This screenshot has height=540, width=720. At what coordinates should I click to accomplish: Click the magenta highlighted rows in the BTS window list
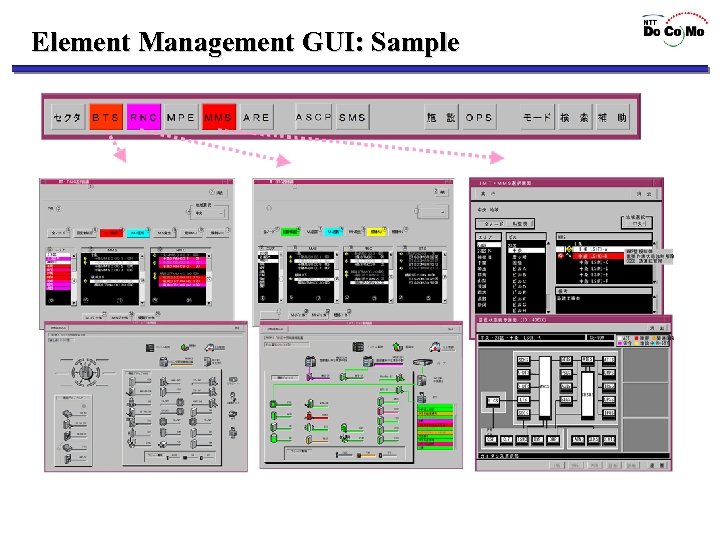pyautogui.click(x=182, y=262)
